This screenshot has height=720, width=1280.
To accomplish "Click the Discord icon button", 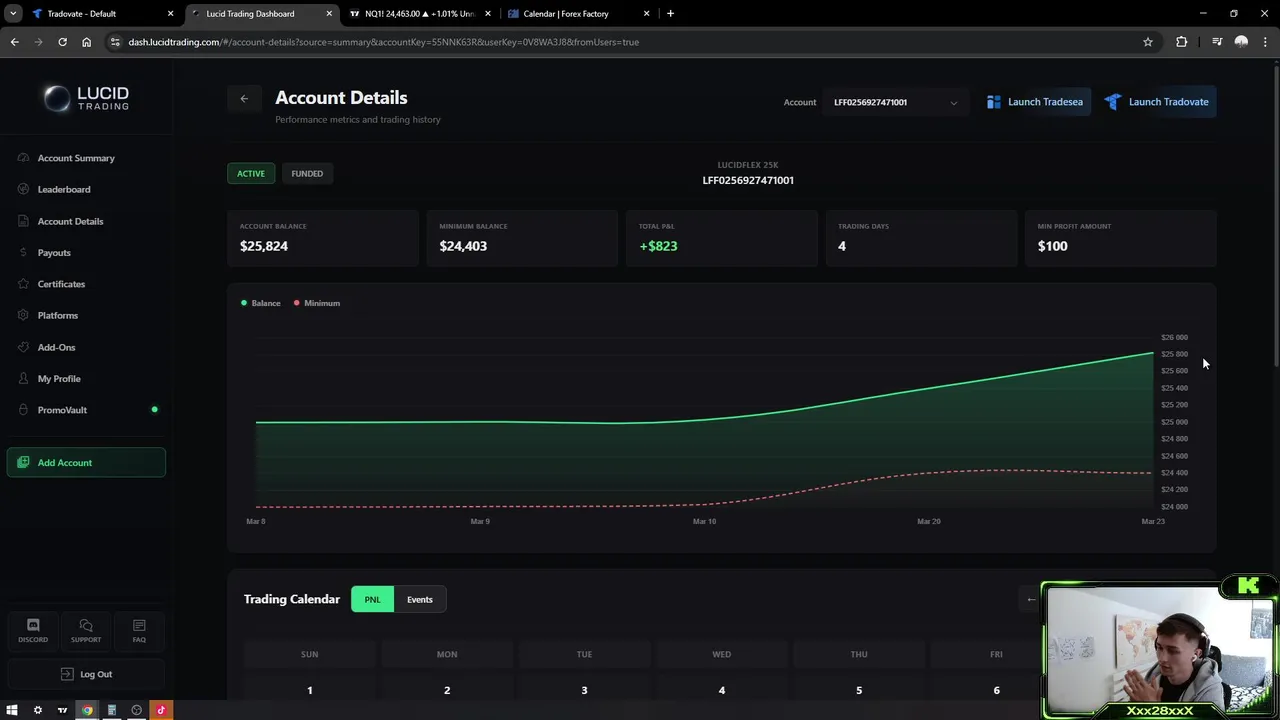I will (x=33, y=631).
